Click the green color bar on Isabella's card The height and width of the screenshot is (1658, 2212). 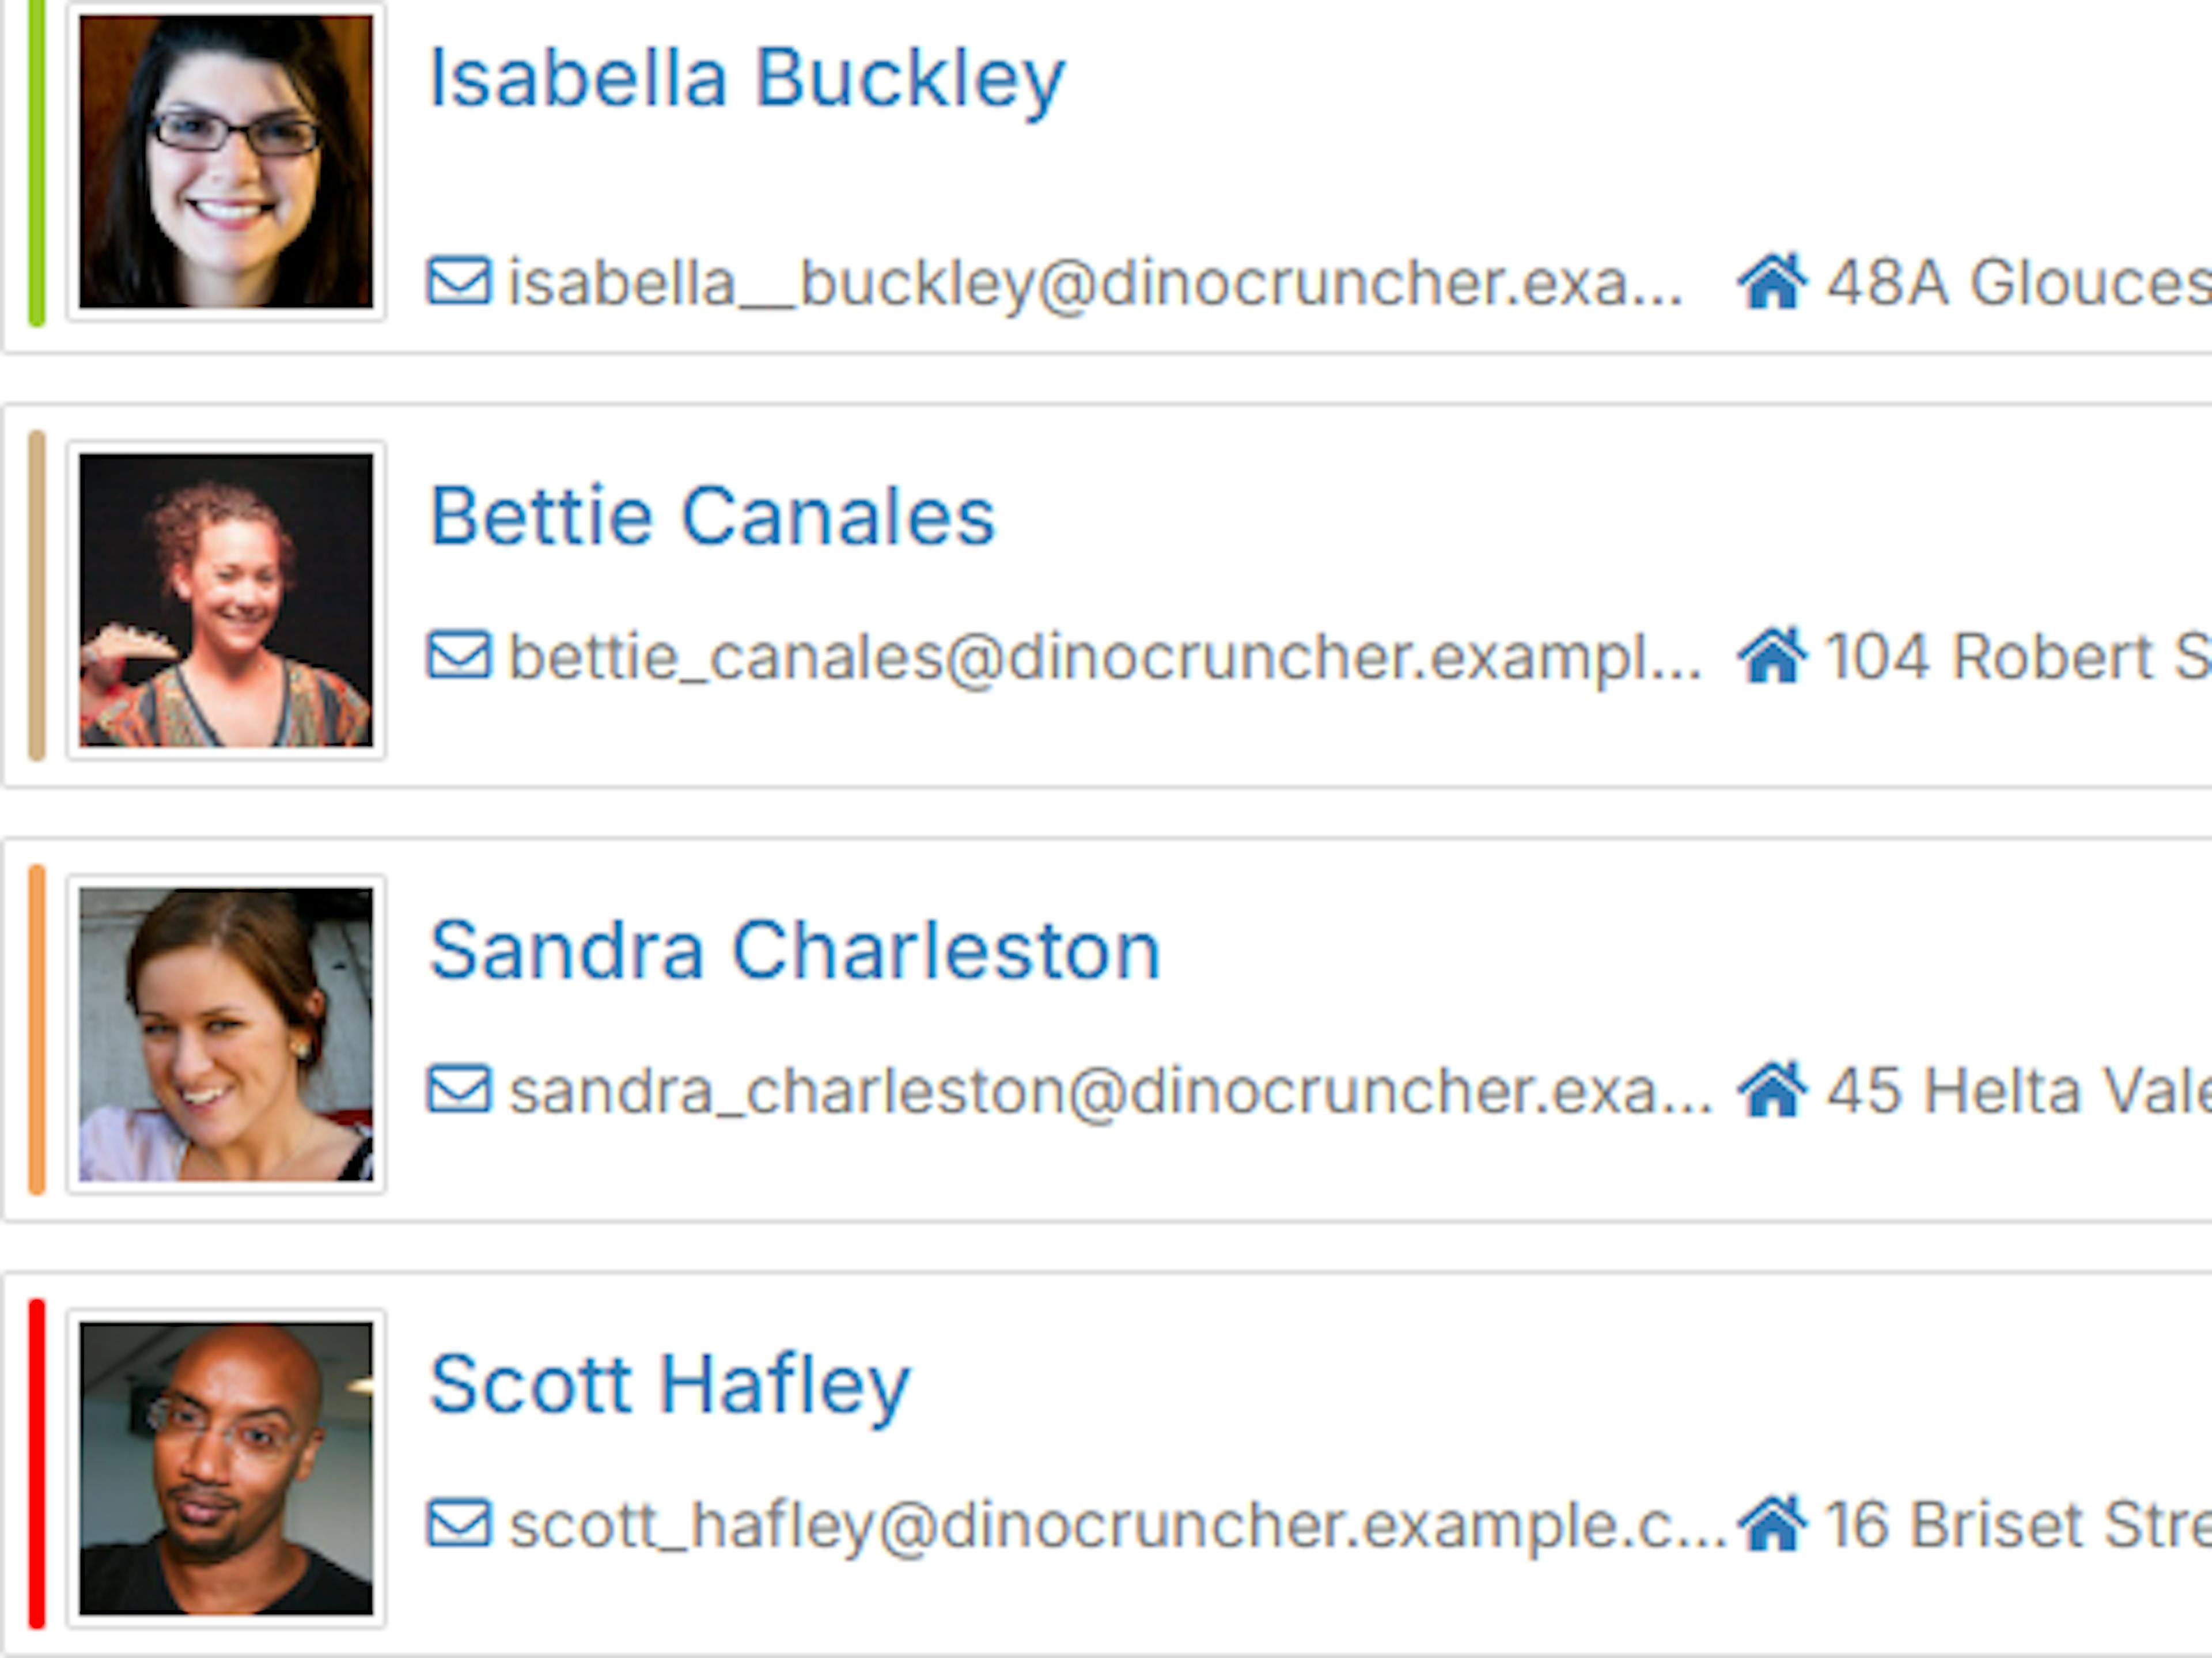pos(37,162)
